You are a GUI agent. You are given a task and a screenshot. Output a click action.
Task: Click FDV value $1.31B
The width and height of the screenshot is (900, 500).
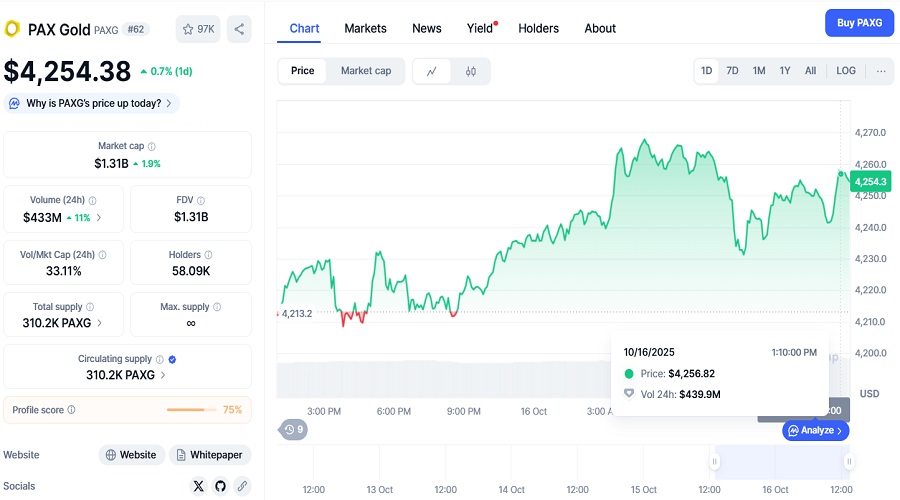tap(191, 217)
